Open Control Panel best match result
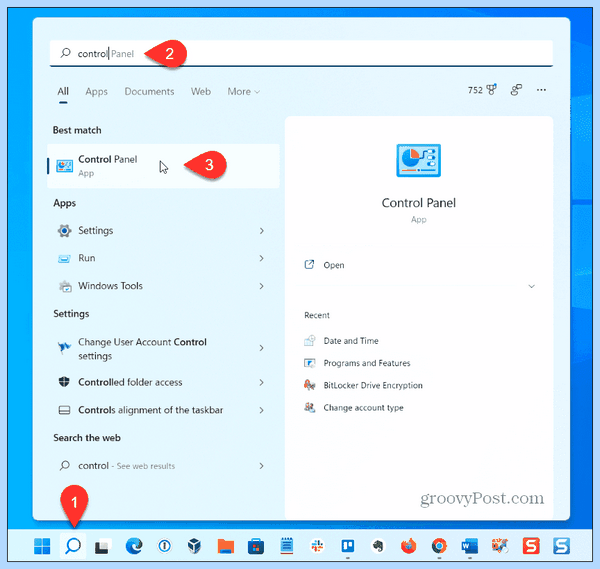The image size is (600, 569). [163, 166]
